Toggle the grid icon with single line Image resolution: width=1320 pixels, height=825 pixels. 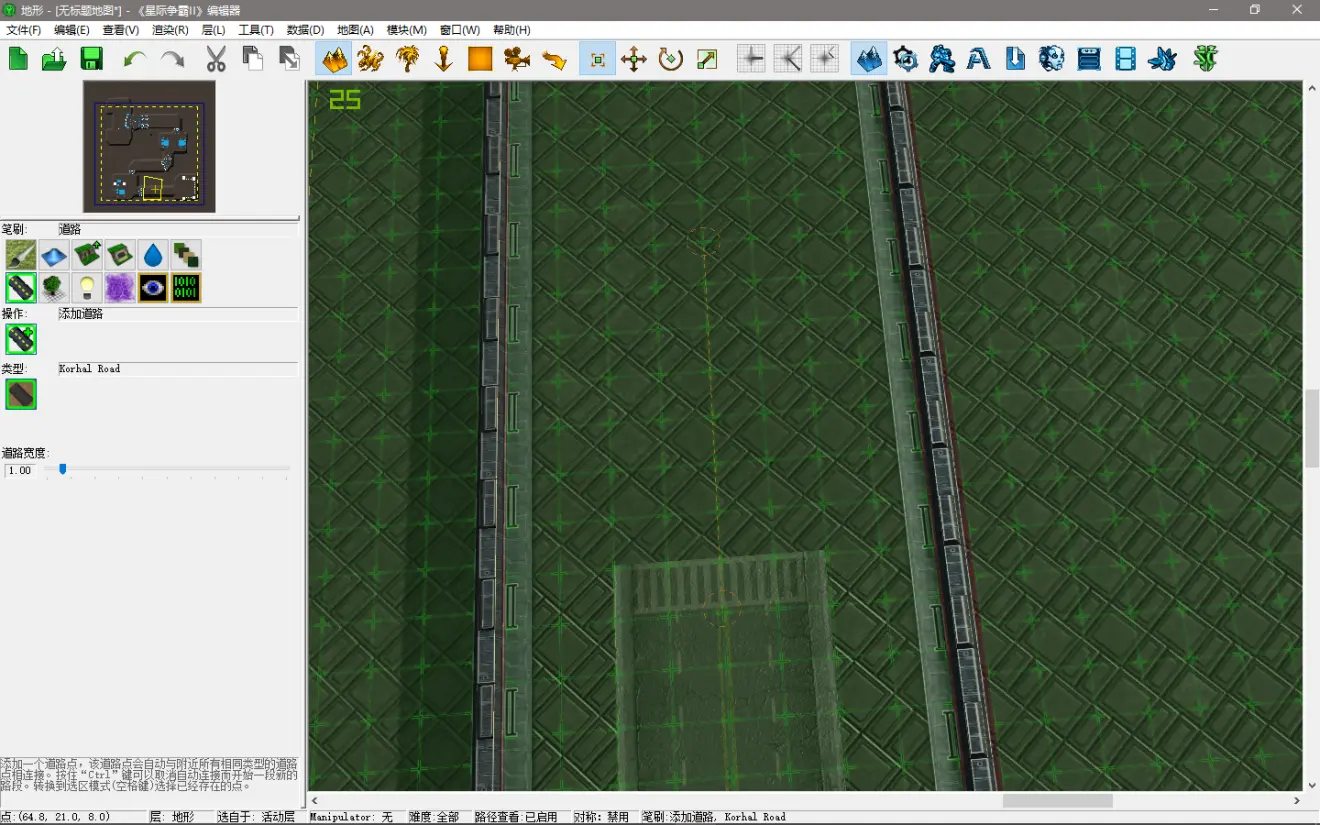[751, 59]
